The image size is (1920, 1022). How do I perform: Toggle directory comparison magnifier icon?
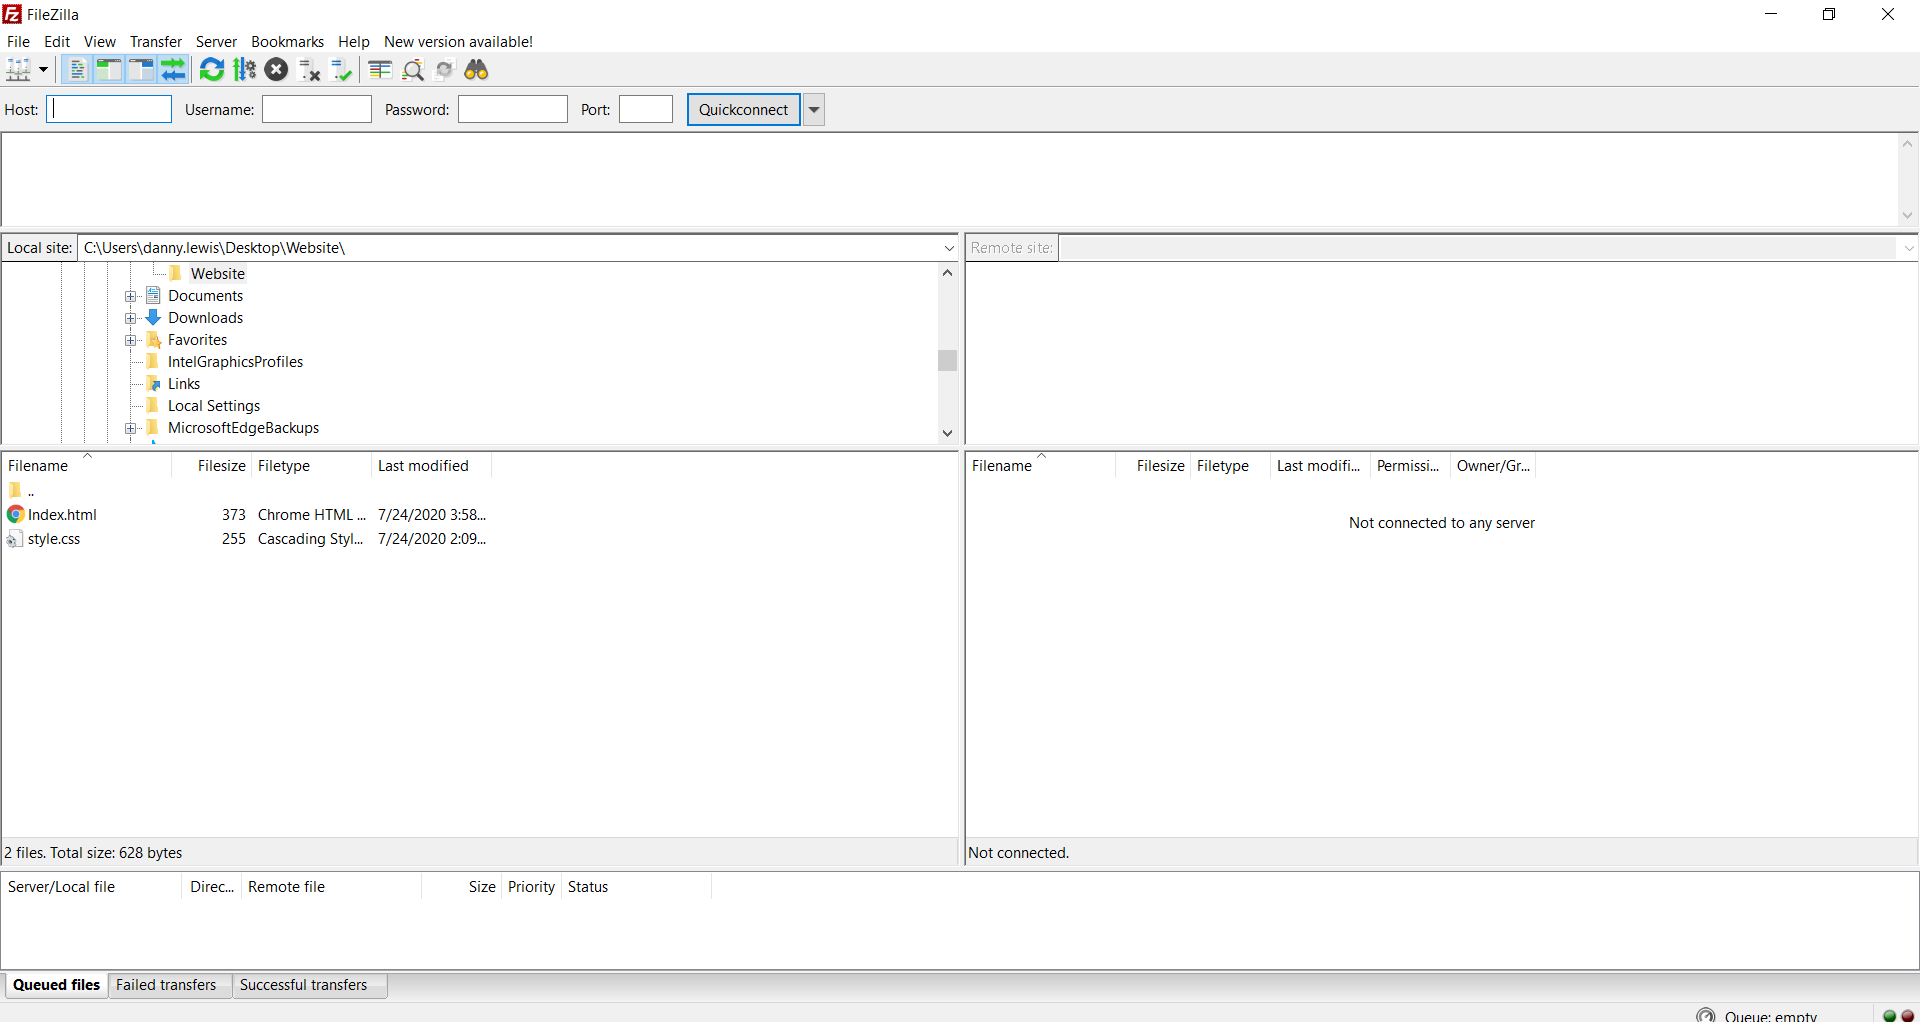click(413, 70)
